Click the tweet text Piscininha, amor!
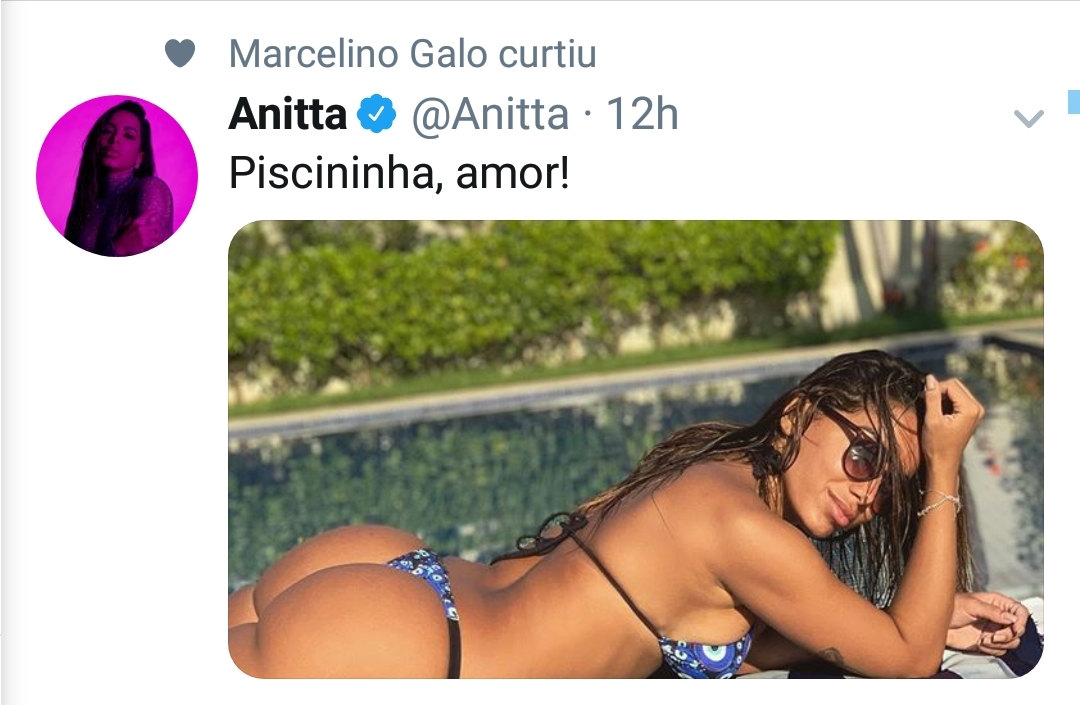The height and width of the screenshot is (705, 1080). tap(399, 173)
